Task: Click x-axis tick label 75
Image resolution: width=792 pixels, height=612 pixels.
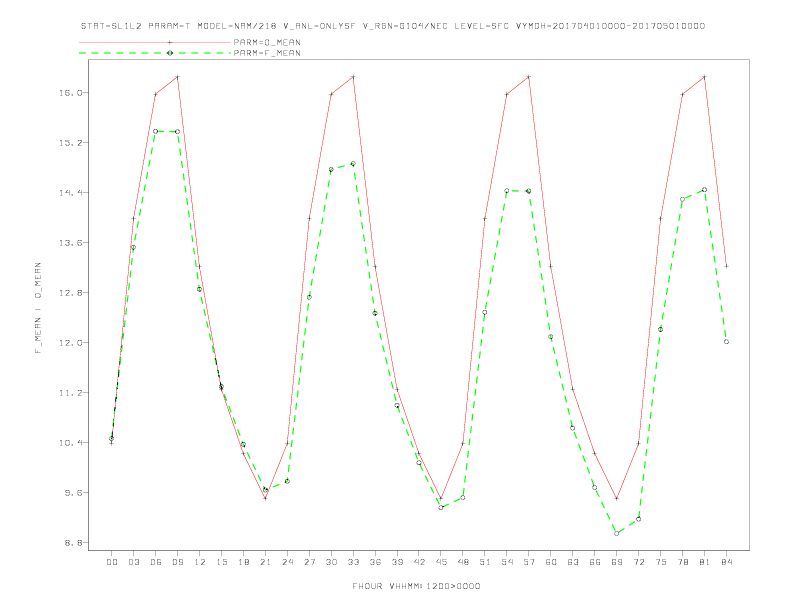Action: point(661,562)
